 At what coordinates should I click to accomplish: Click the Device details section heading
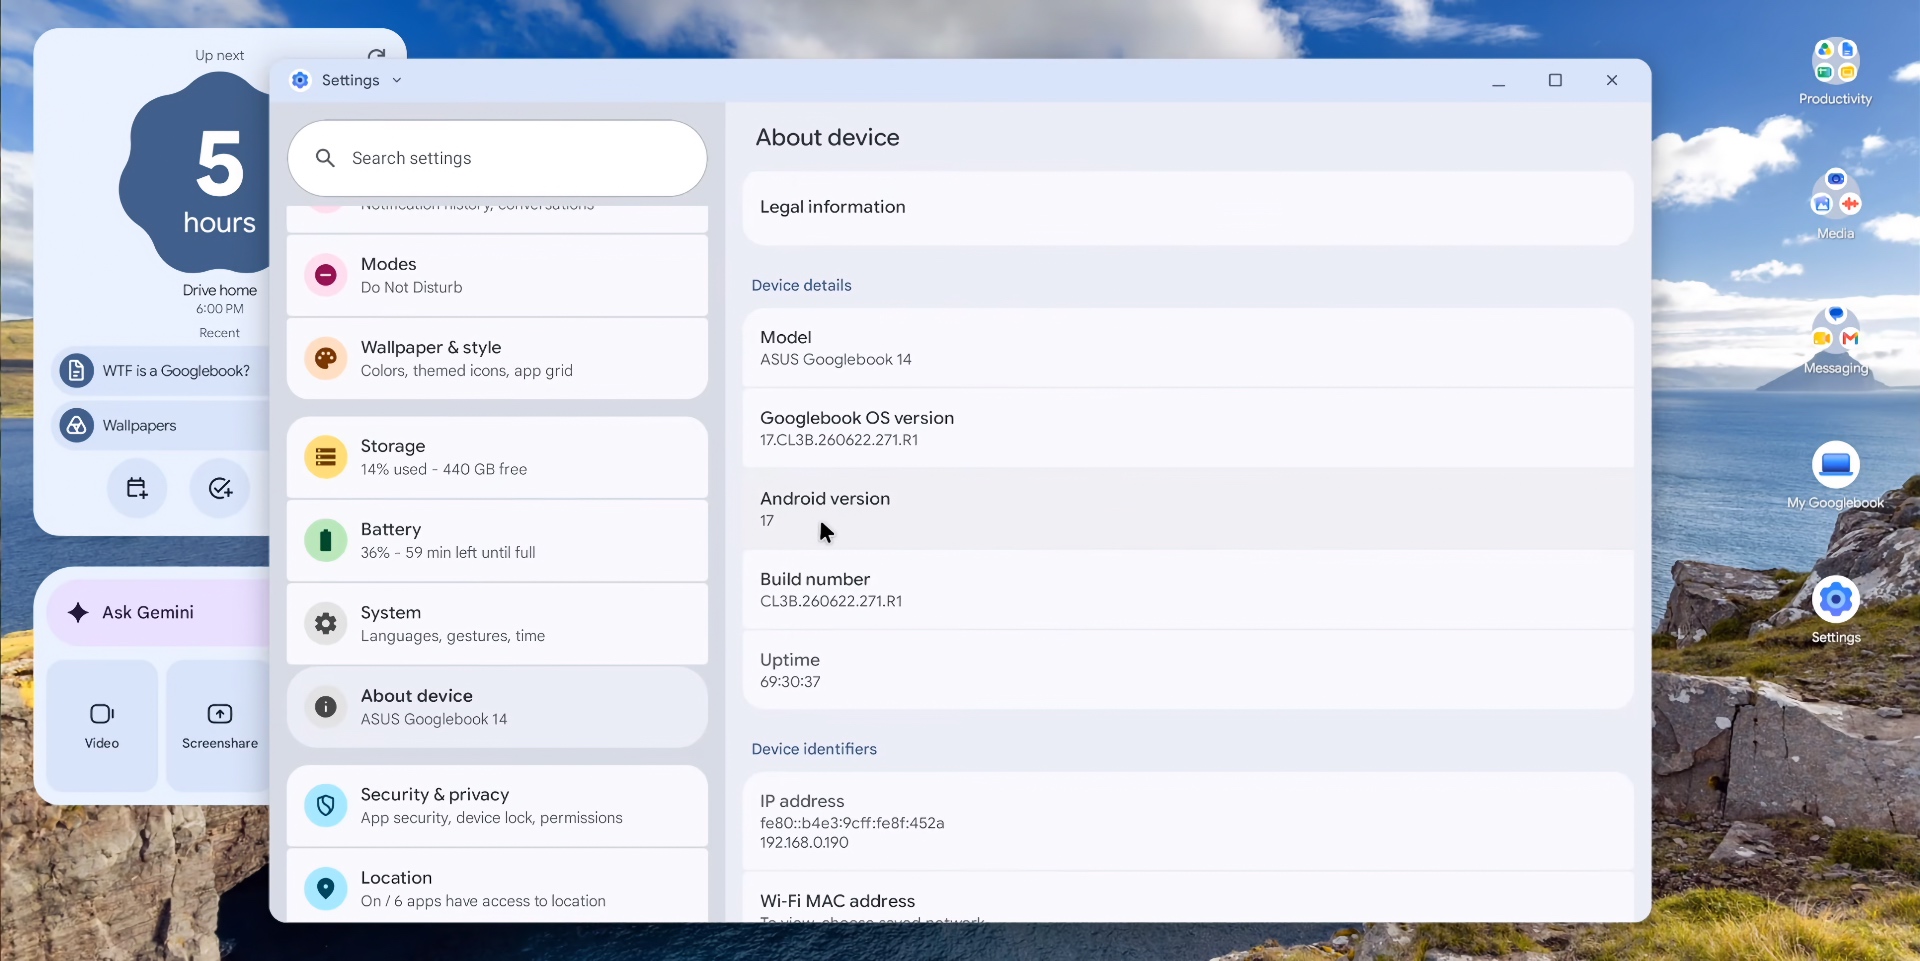point(801,285)
